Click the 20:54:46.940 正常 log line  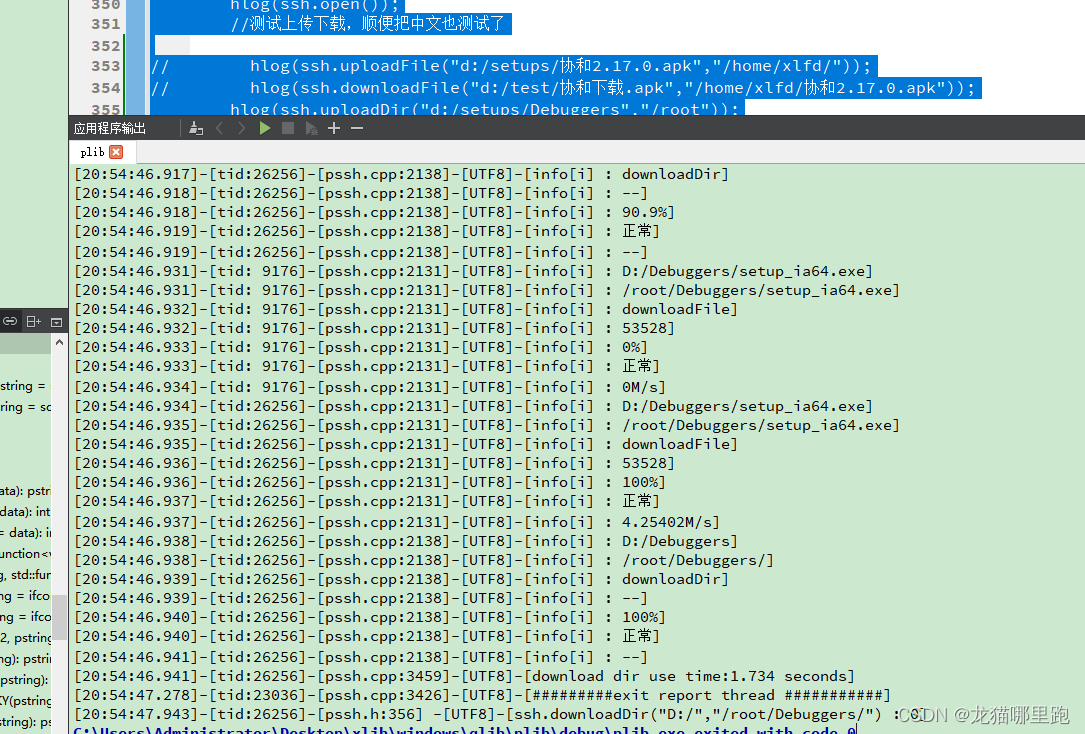coord(367,636)
